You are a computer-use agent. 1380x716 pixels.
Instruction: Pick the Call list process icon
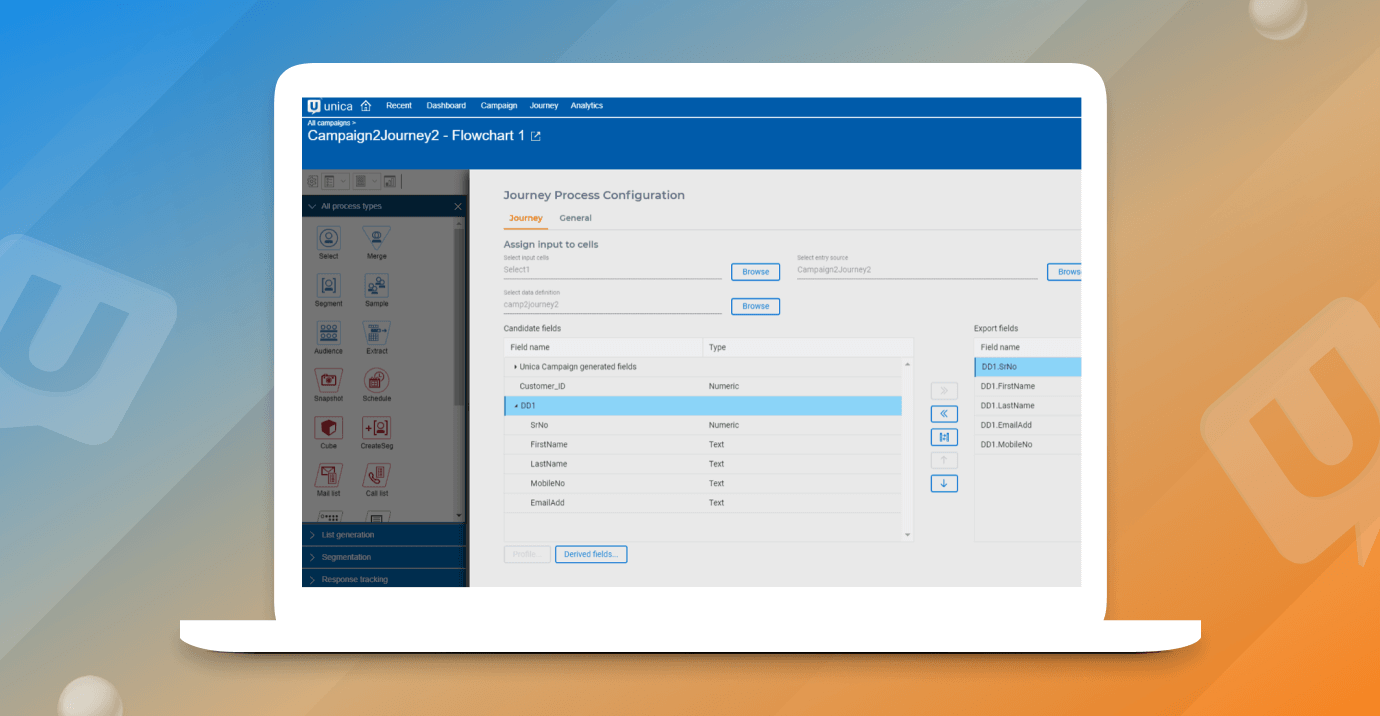click(376, 475)
